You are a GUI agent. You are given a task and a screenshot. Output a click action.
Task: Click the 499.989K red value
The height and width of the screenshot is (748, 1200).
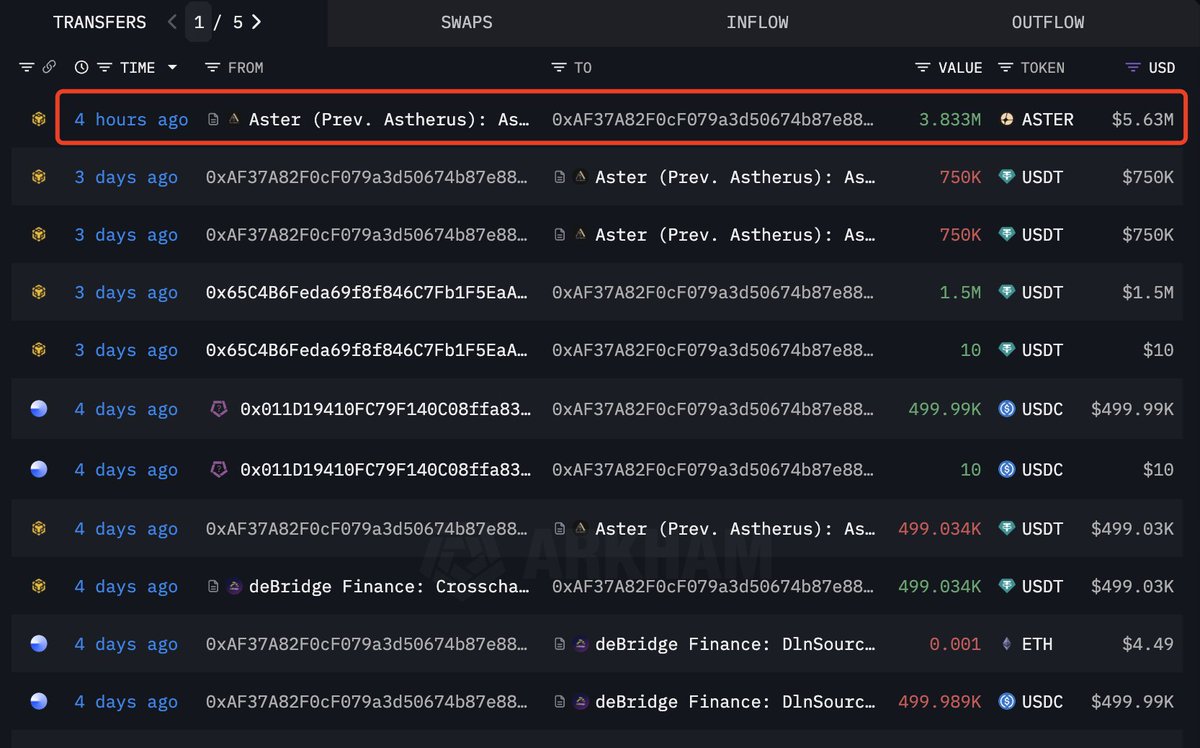(x=940, y=702)
